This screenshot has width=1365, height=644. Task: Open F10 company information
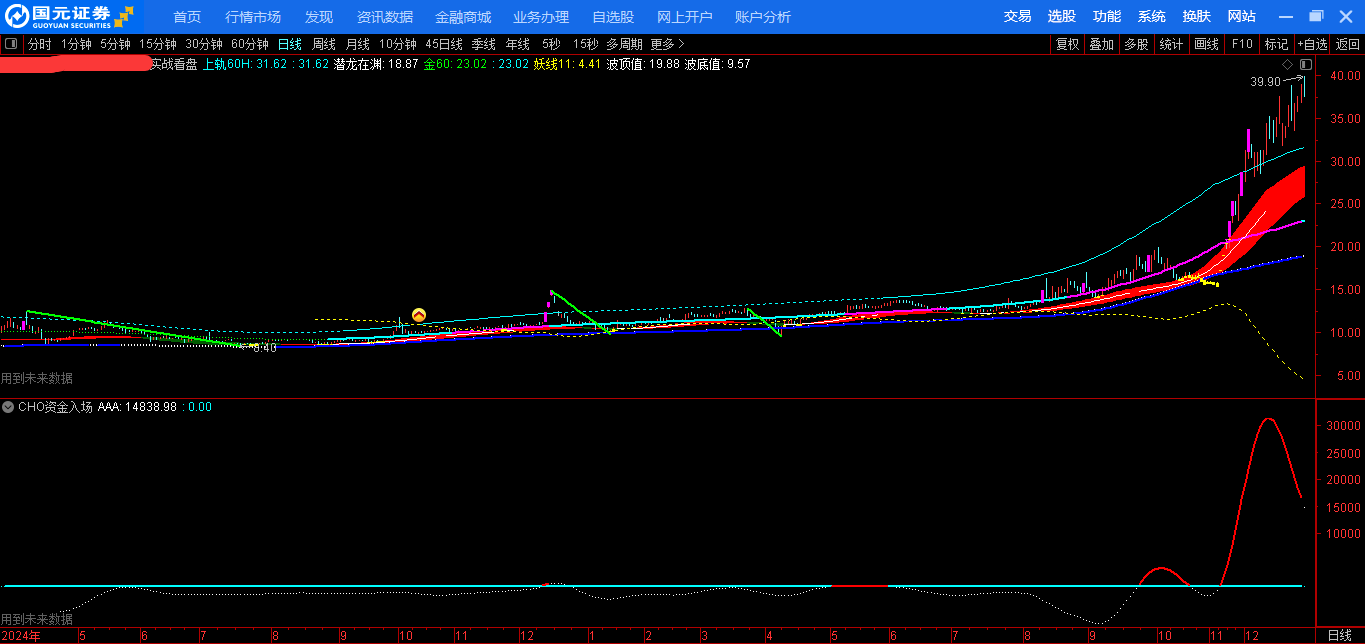coord(1242,44)
